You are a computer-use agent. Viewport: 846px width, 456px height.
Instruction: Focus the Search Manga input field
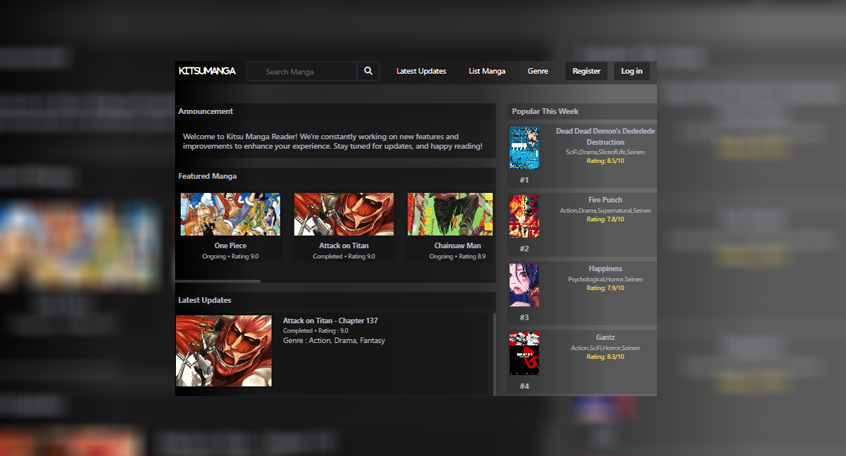(x=302, y=71)
